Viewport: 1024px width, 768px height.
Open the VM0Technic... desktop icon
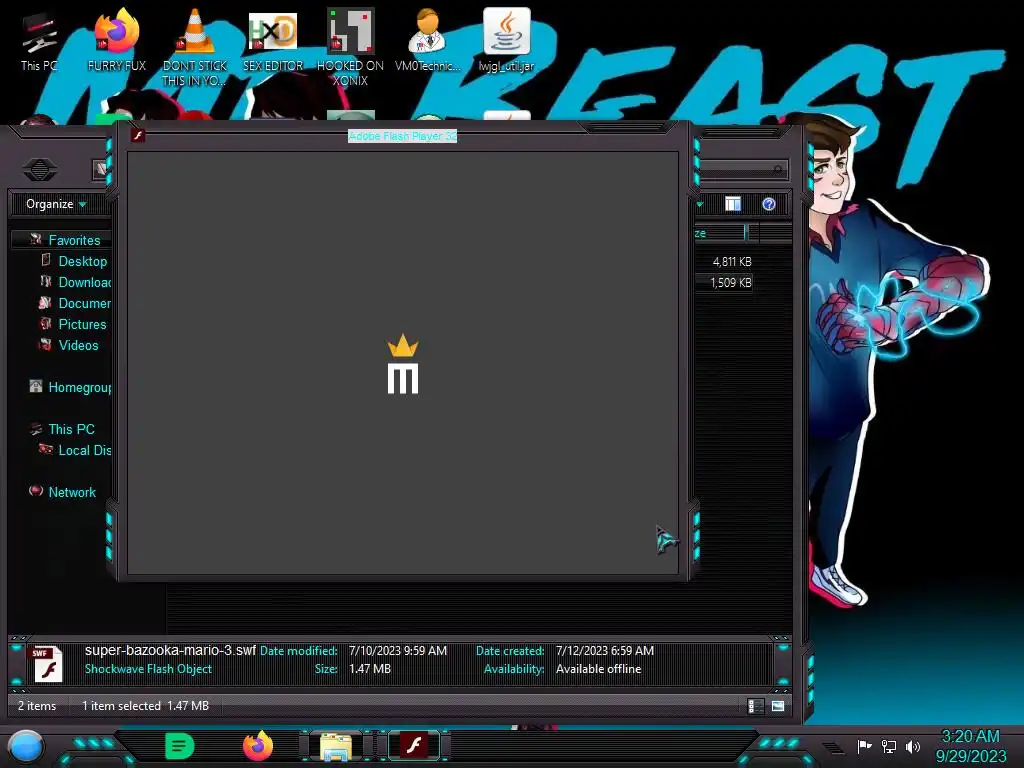coord(428,40)
